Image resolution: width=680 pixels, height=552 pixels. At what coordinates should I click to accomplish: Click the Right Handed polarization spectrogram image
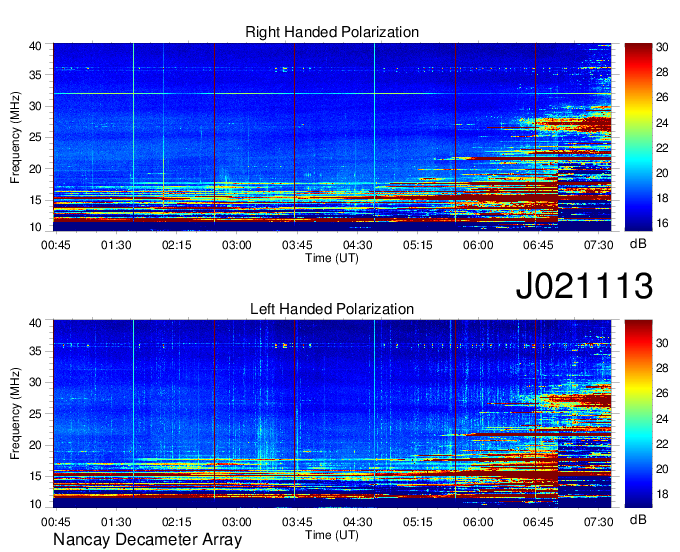tap(332, 137)
